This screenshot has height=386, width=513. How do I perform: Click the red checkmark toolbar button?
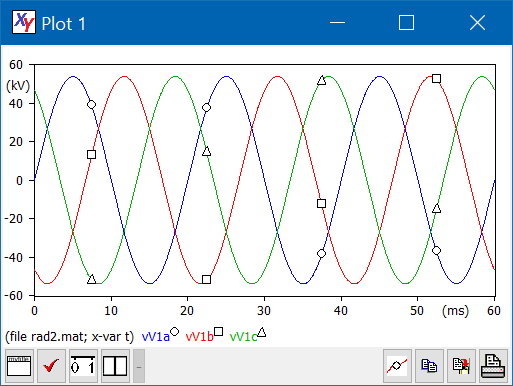click(51, 366)
